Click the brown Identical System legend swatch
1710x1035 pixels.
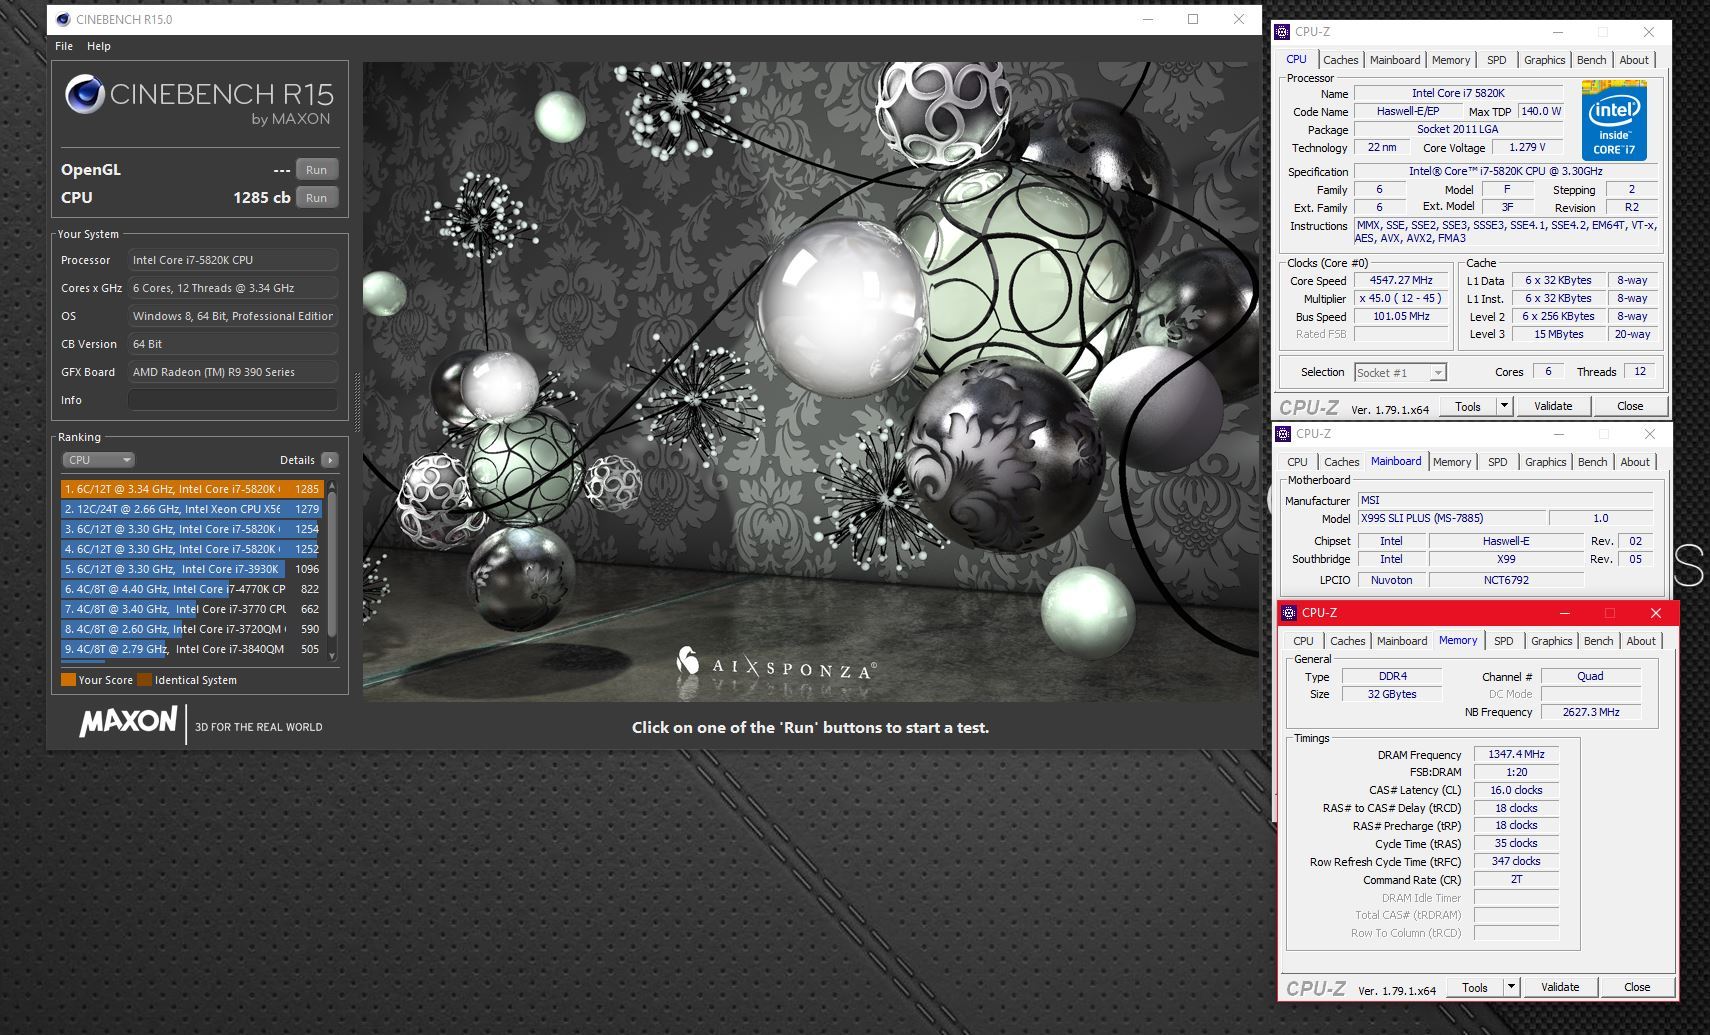(144, 680)
